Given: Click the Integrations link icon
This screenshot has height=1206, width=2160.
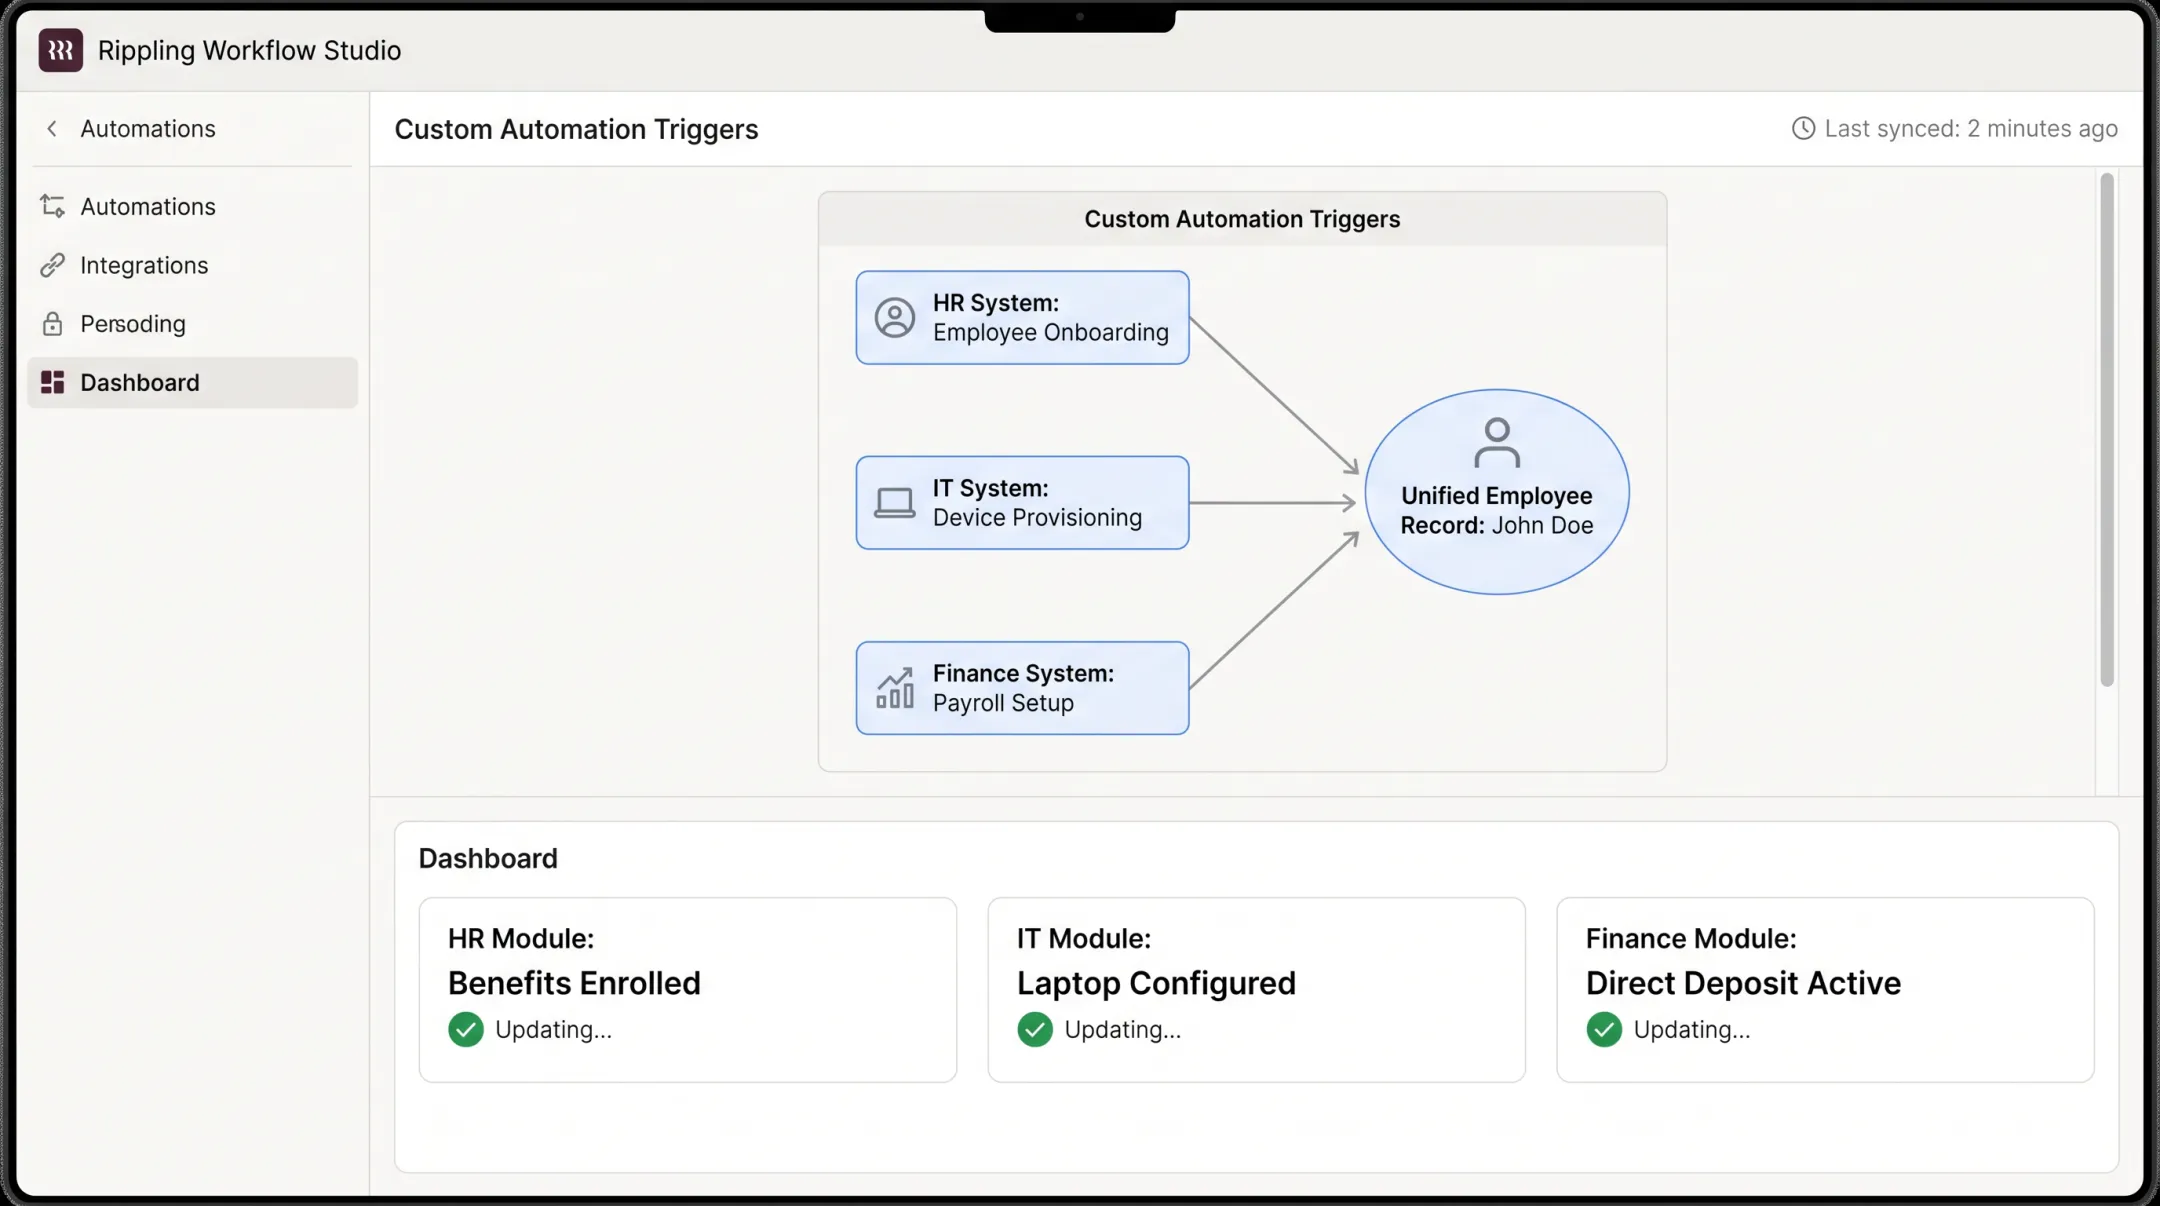Looking at the screenshot, I should (x=52, y=265).
